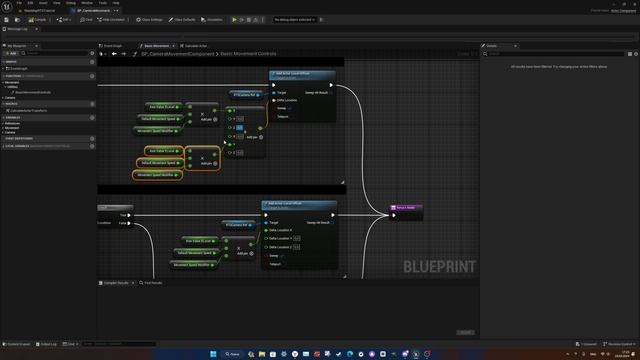Open File Explorer from the taskbar
Screen dimensions: 640x360
pyautogui.click(x=262, y=354)
